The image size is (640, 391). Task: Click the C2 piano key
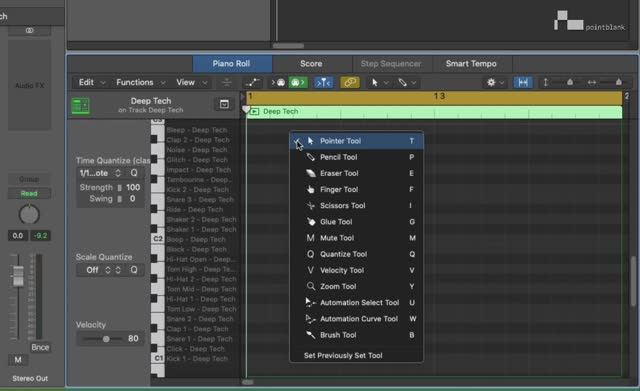click(158, 239)
